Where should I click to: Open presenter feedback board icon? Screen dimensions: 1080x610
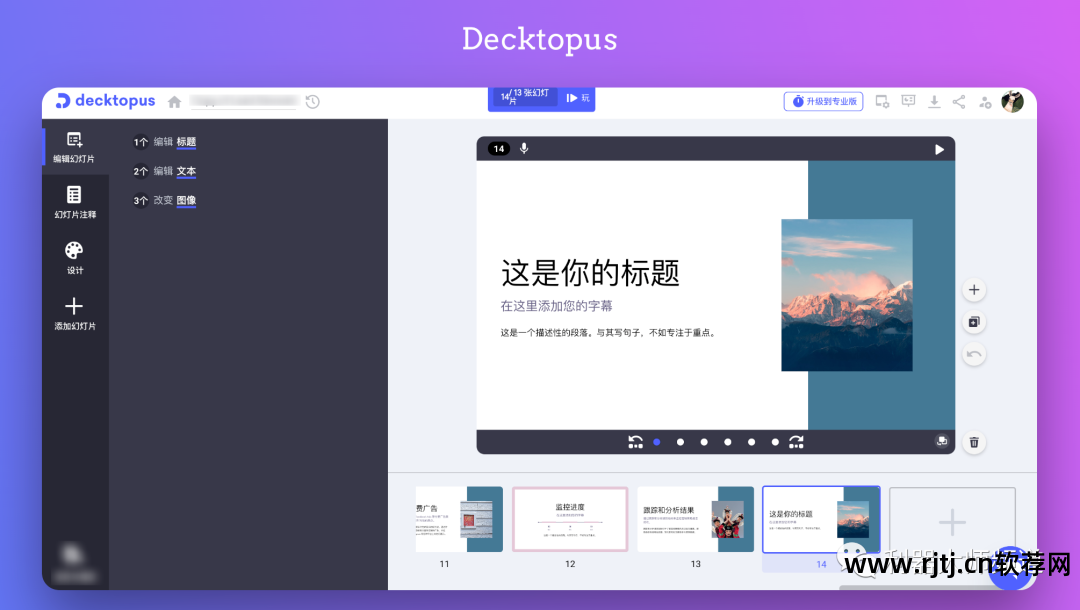coord(908,101)
